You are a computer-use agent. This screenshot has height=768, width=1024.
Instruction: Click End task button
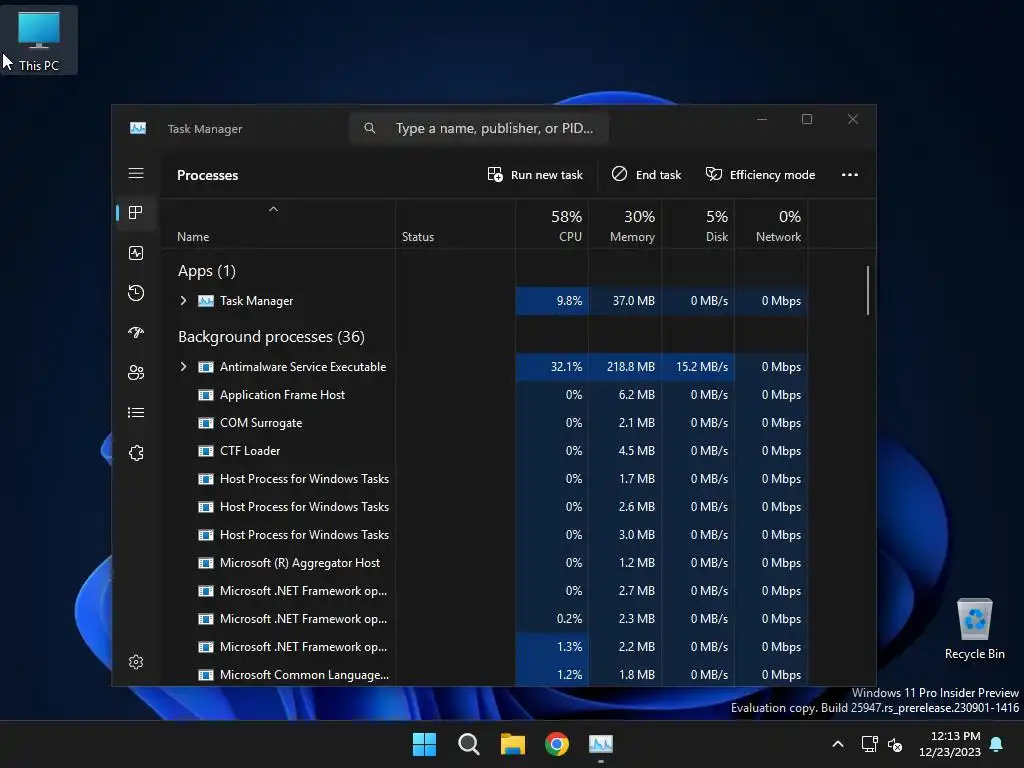click(x=646, y=174)
